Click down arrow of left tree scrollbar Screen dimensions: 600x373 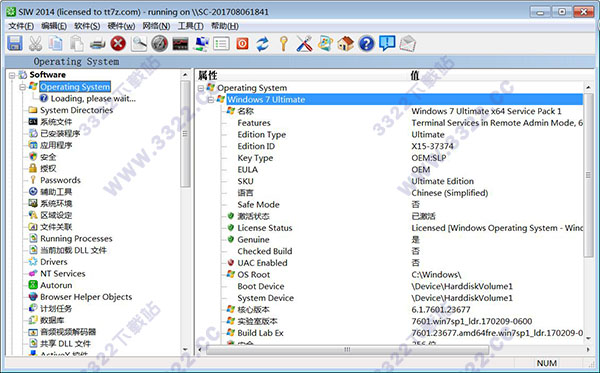[186, 349]
